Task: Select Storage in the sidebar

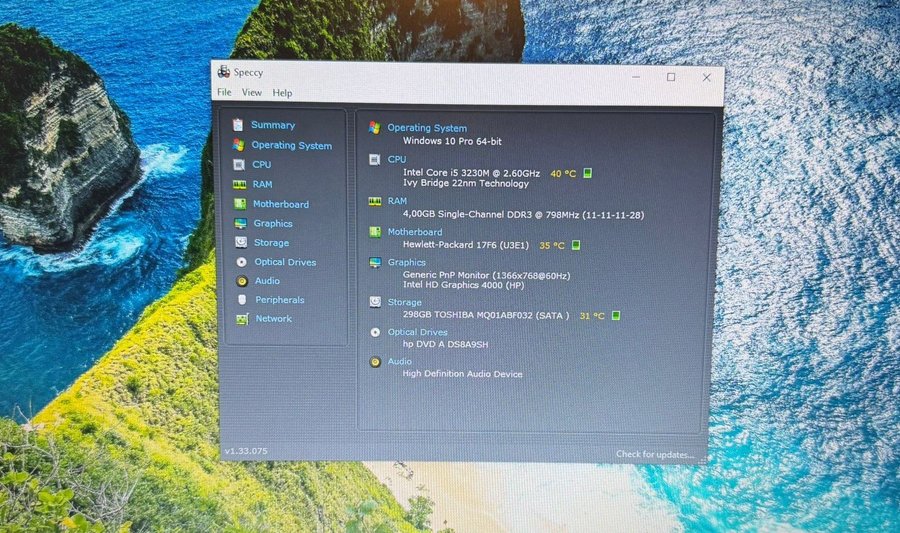Action: (x=271, y=243)
